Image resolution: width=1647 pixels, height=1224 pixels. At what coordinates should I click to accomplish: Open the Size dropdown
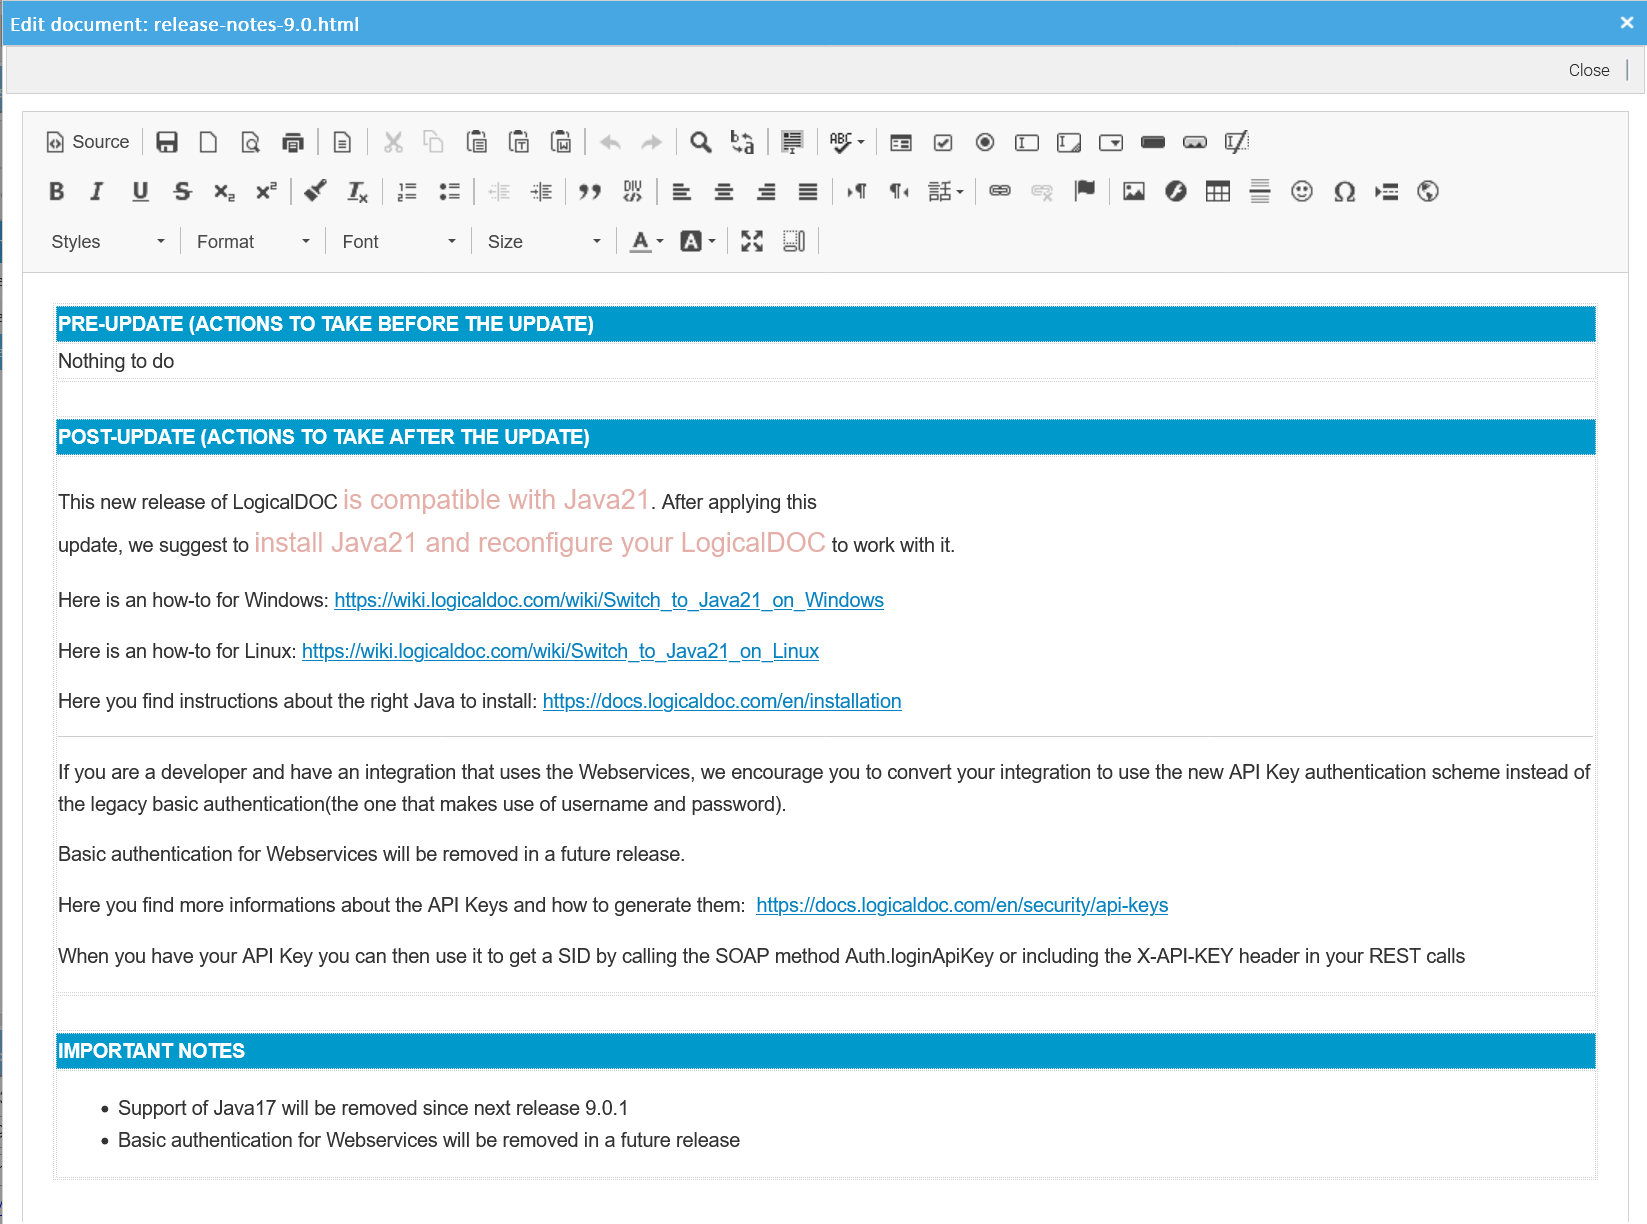coord(544,241)
